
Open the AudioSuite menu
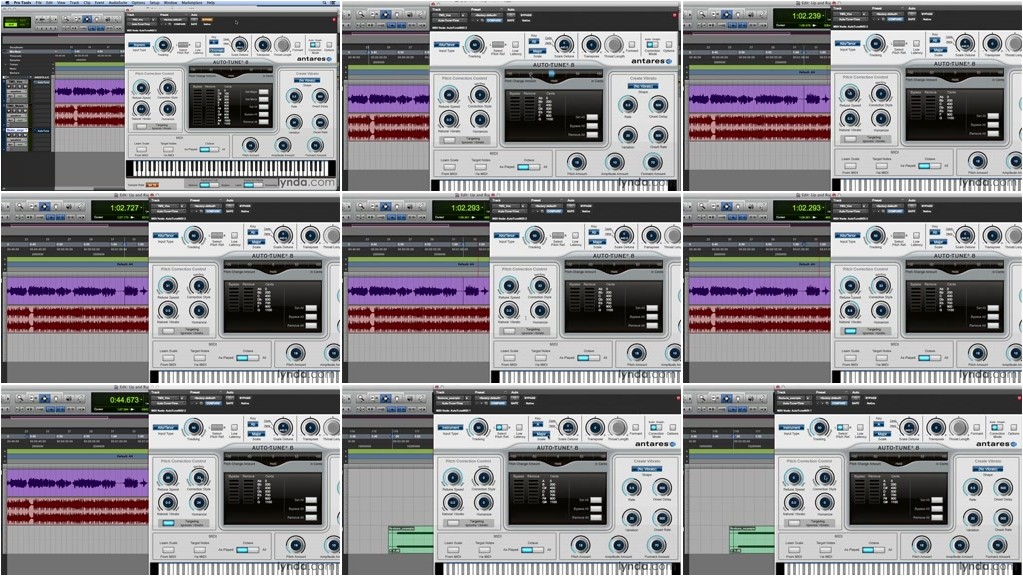pos(118,3)
